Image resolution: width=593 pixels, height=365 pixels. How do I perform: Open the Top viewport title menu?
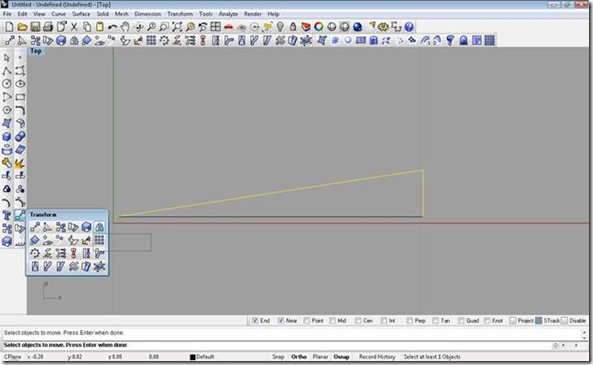click(x=36, y=51)
